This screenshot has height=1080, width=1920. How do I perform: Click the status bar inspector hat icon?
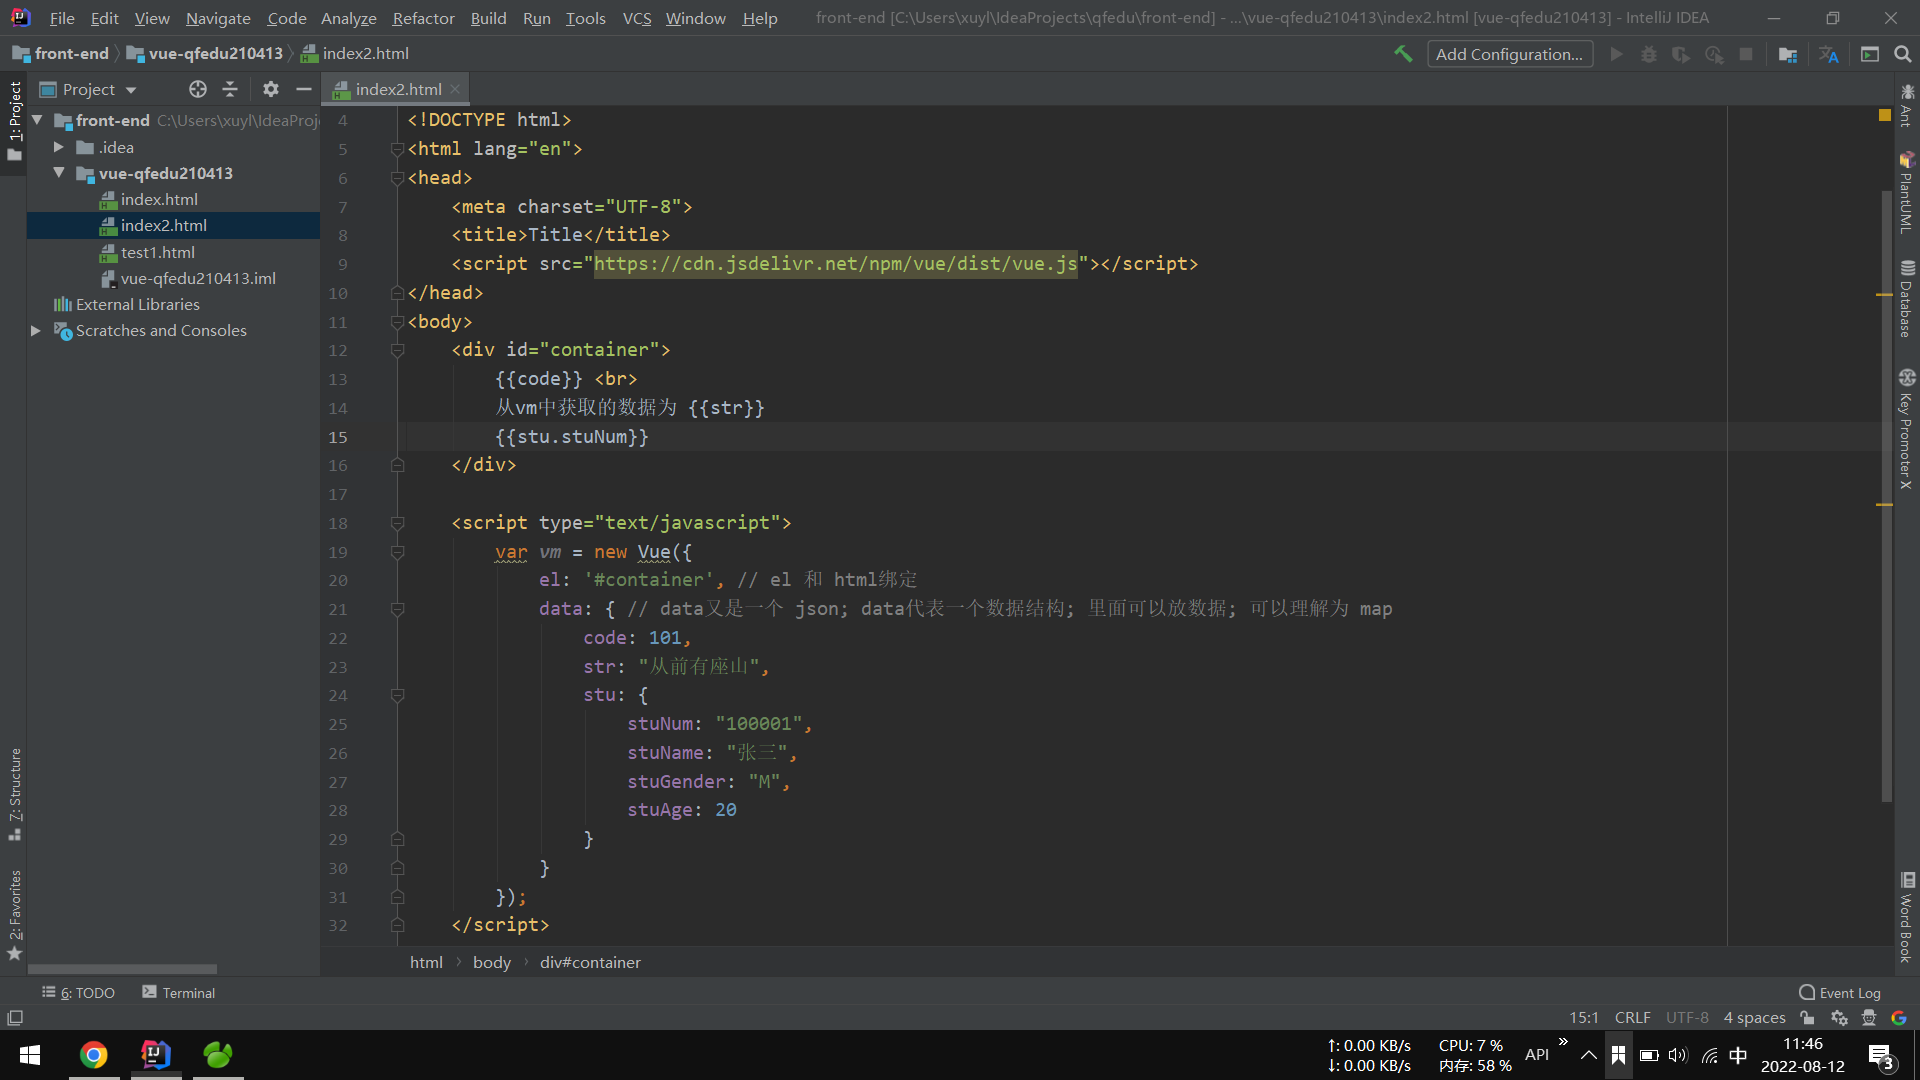pyautogui.click(x=1869, y=1018)
